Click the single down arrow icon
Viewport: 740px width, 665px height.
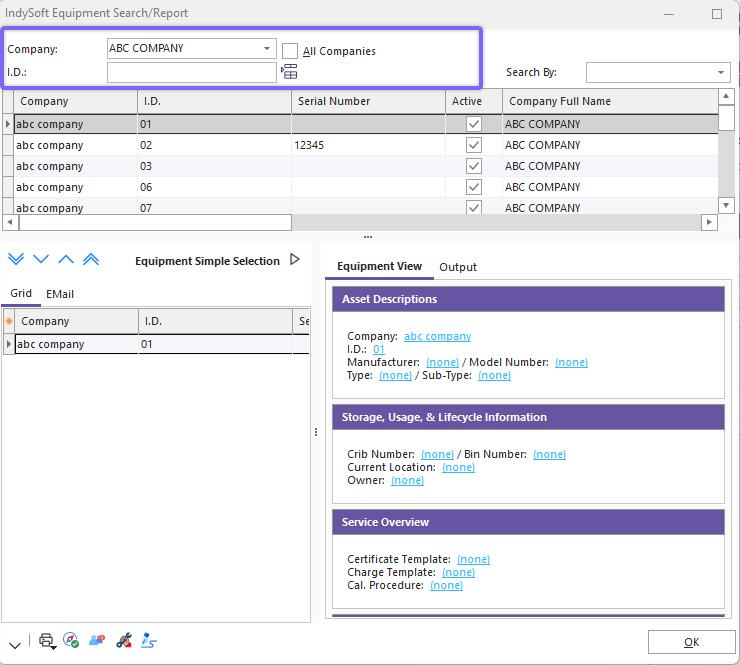(x=41, y=260)
